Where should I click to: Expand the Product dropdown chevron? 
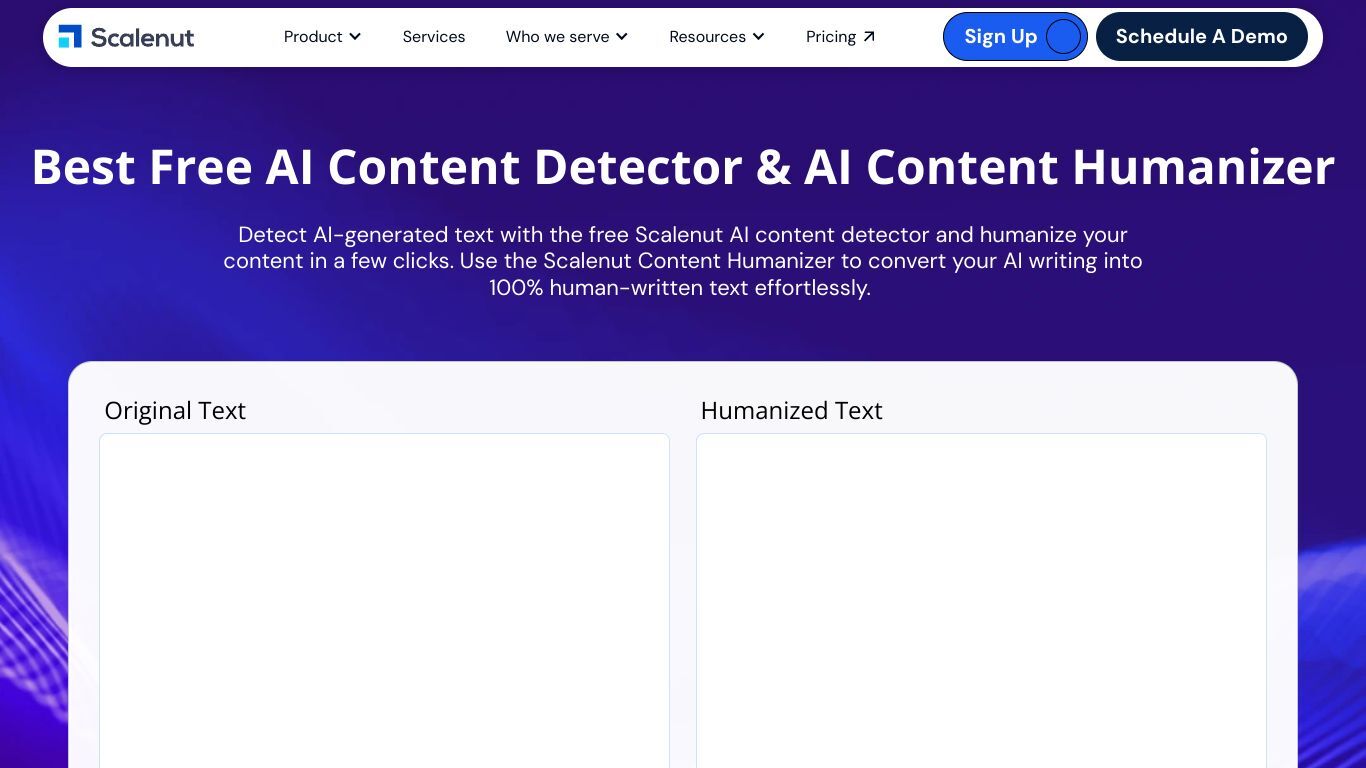[x=355, y=37]
